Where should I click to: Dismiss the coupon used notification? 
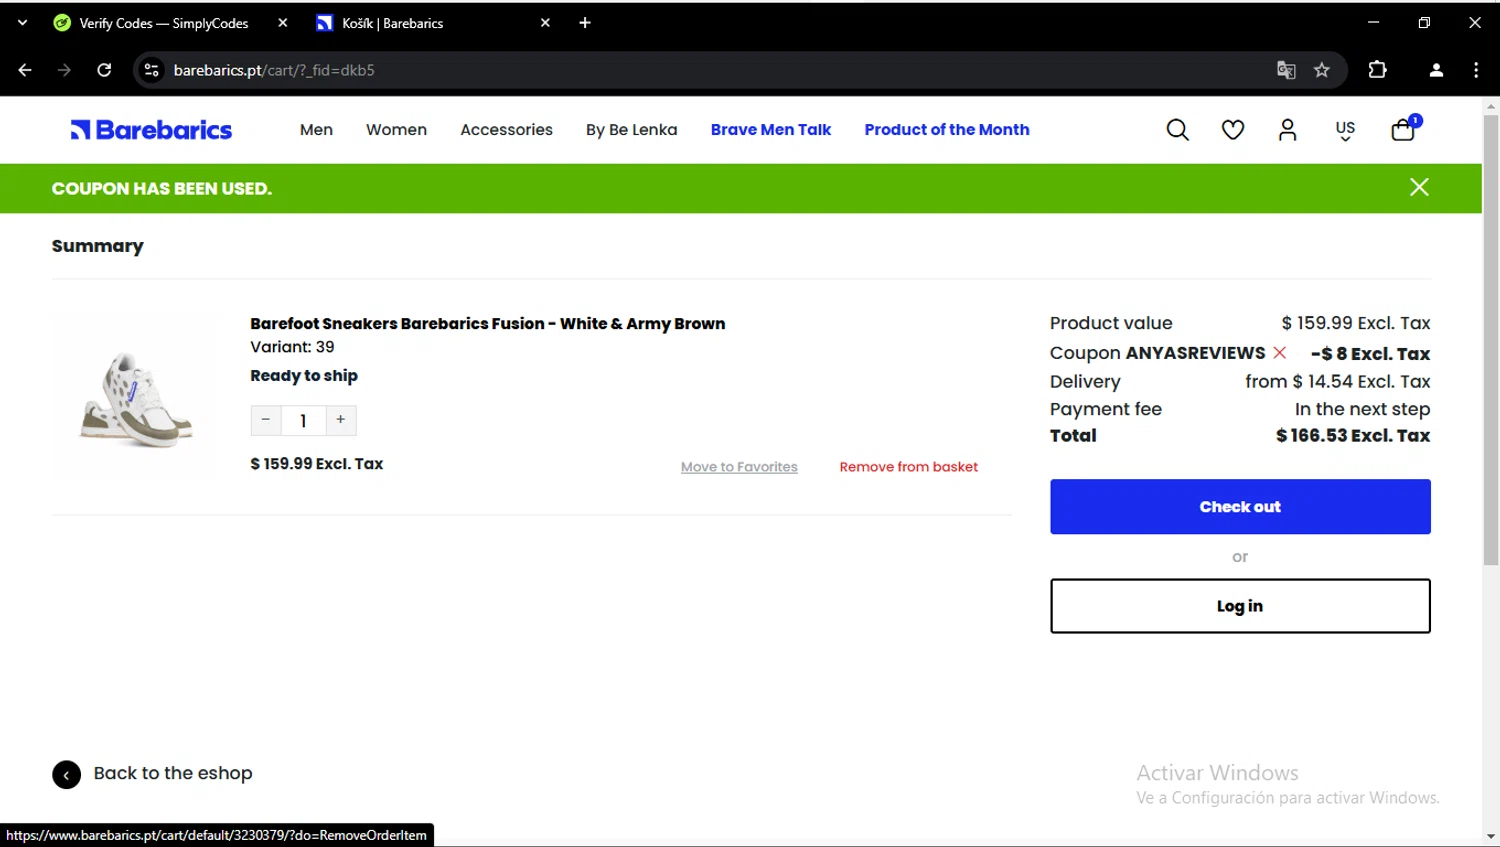(x=1419, y=187)
